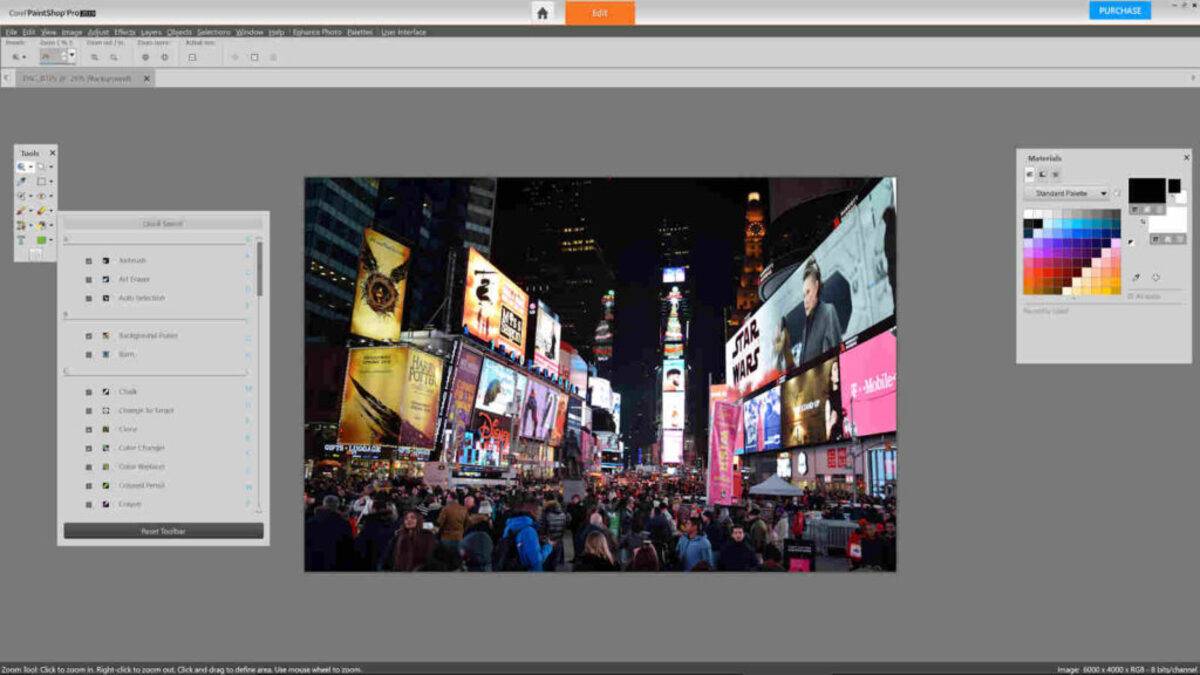The height and width of the screenshot is (675, 1200).
Task: Open the Adjust menu
Action: (x=98, y=32)
